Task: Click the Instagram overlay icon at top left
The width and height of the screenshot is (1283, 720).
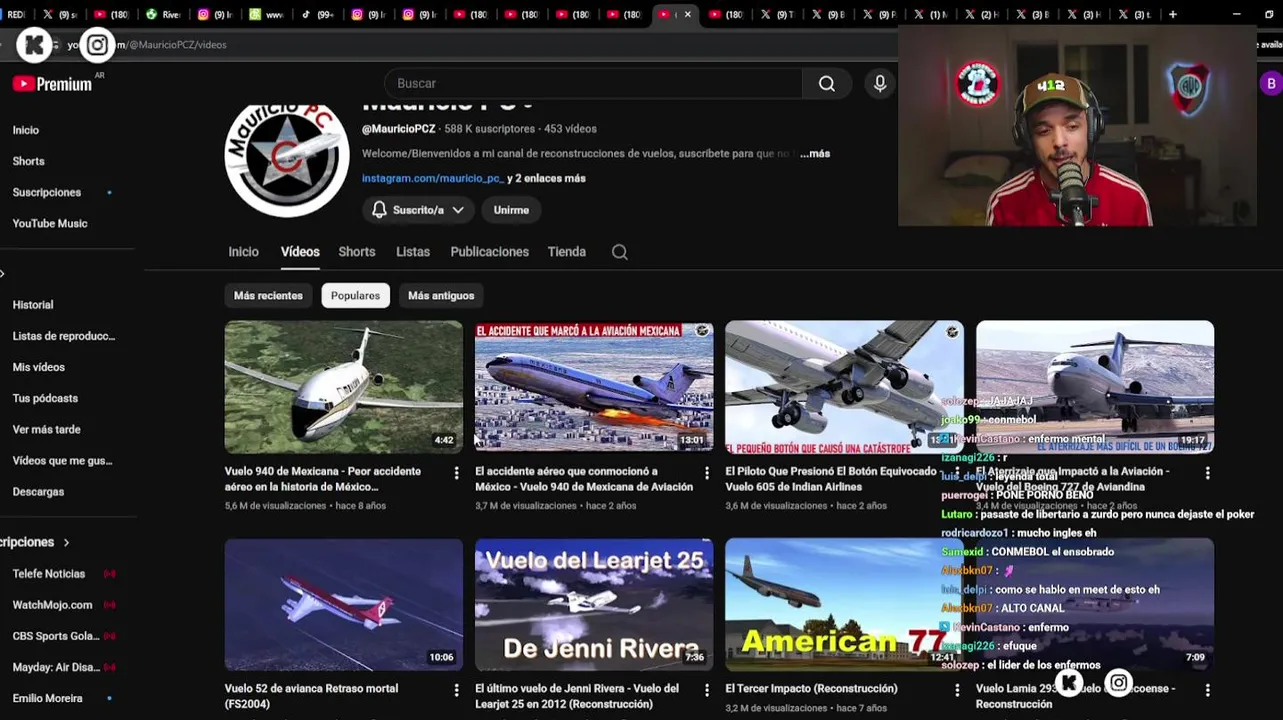Action: 97,45
